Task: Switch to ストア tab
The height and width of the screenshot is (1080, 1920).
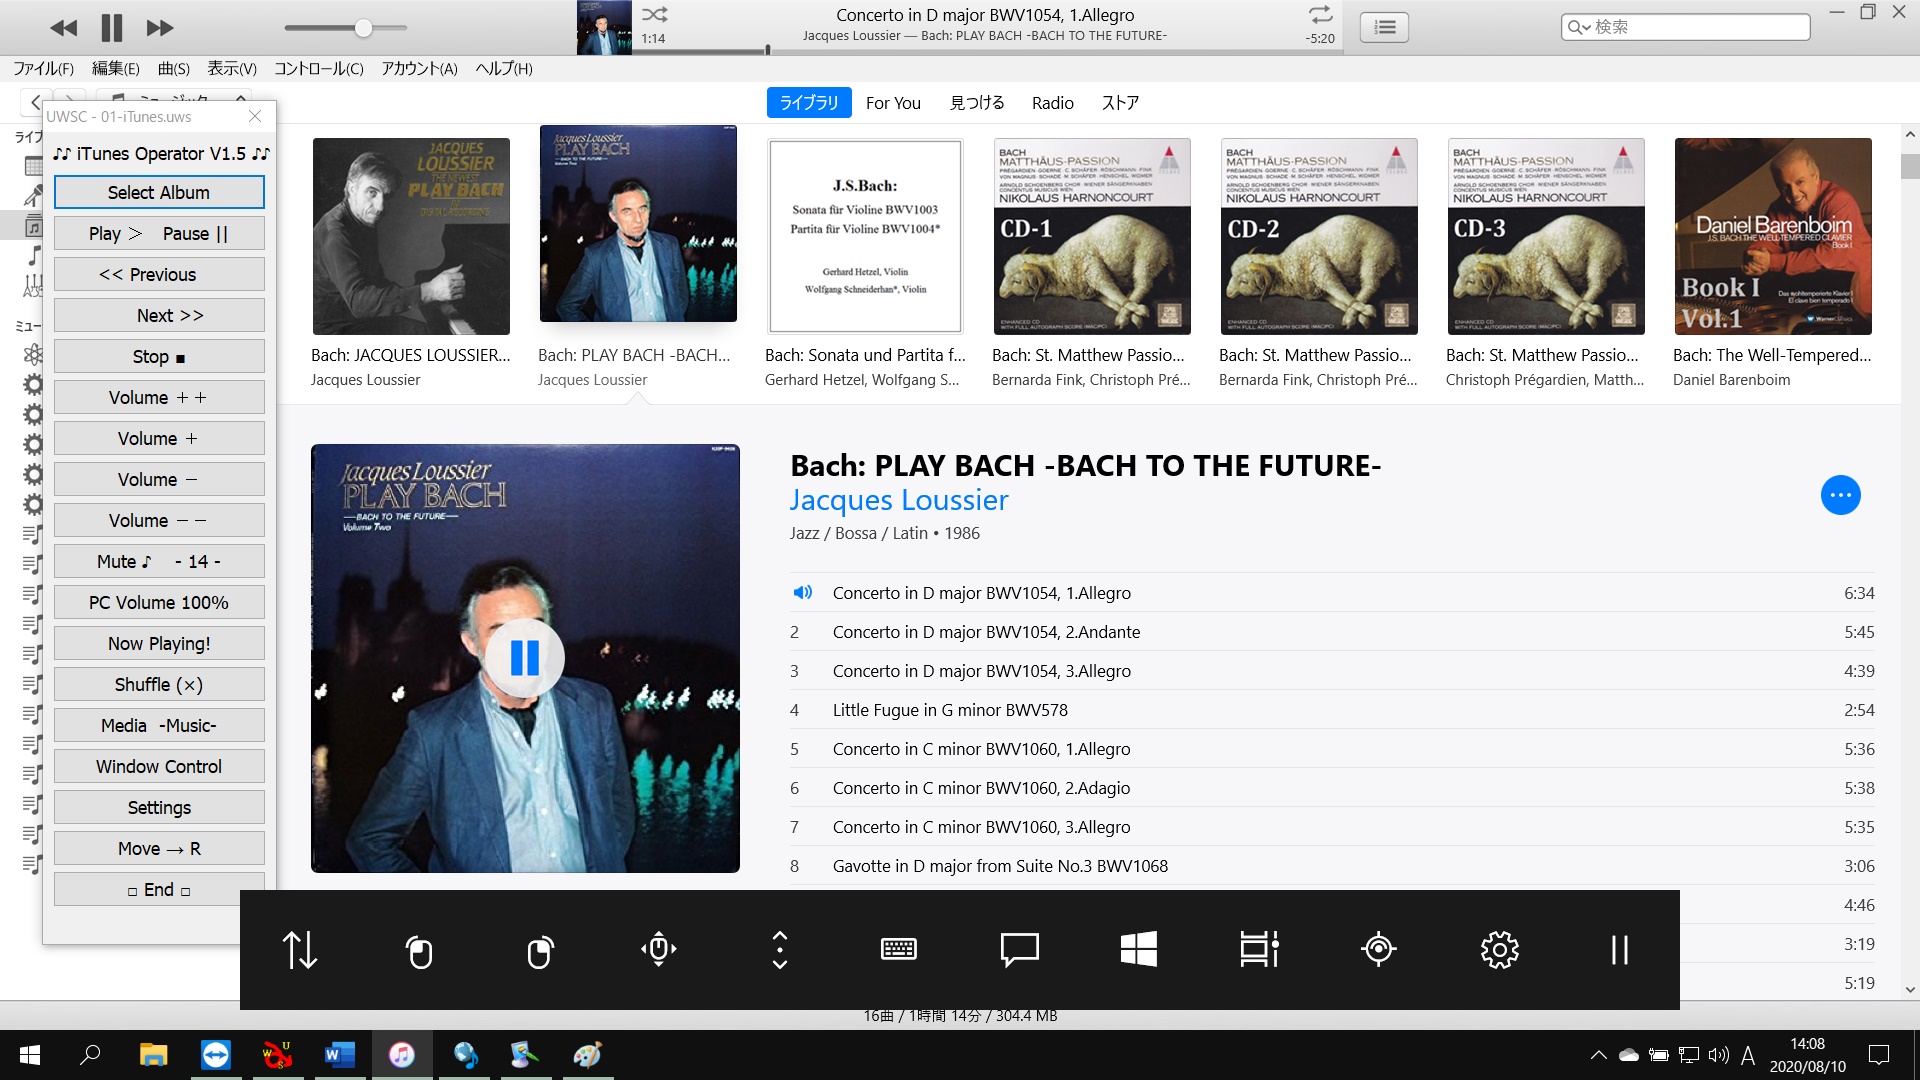Action: pos(1120,102)
